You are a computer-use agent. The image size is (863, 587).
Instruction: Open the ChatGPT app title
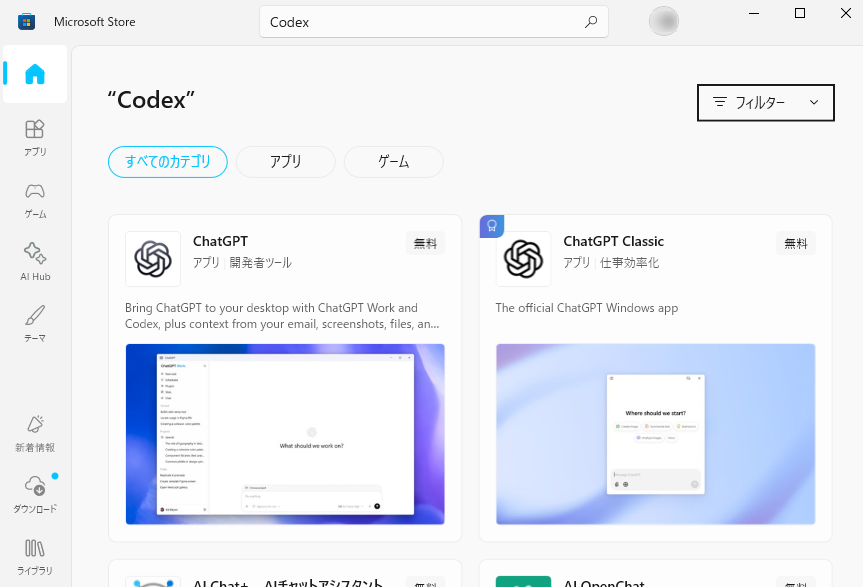[x=220, y=242]
